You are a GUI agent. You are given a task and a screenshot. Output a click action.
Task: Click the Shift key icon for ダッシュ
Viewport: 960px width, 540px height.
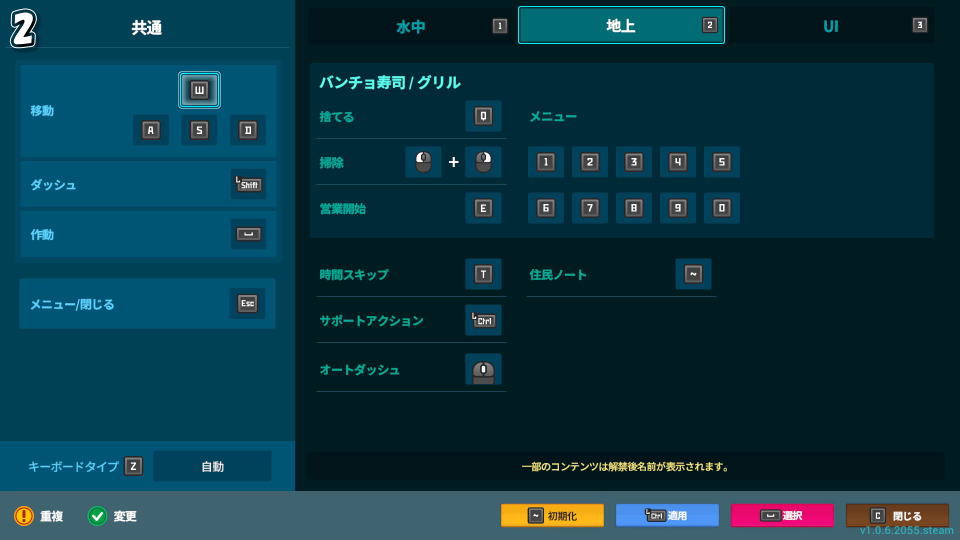tap(248, 184)
